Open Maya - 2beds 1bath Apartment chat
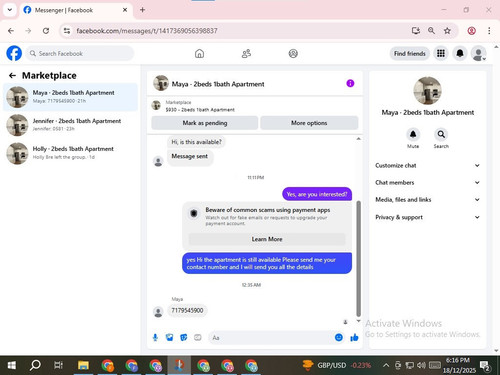500x375 pixels. point(70,97)
